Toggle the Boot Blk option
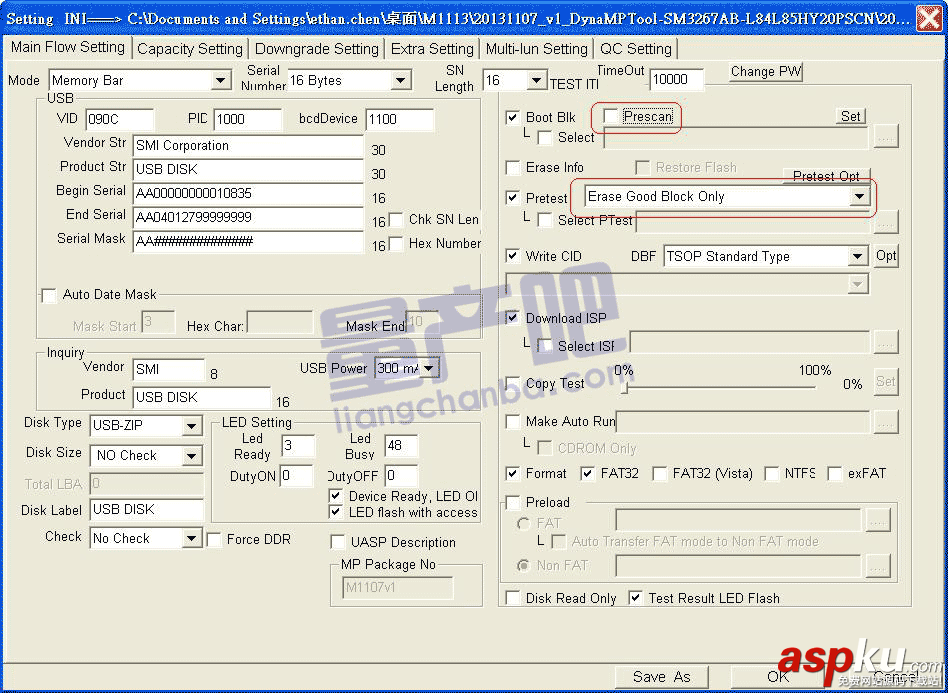The image size is (948, 693). (513, 116)
